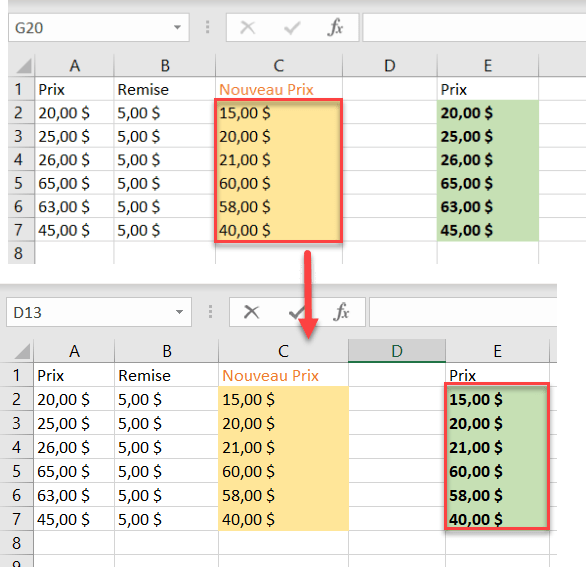Click Select All corner triangle in upper sheet
This screenshot has height=567, width=586.
pos(24,66)
